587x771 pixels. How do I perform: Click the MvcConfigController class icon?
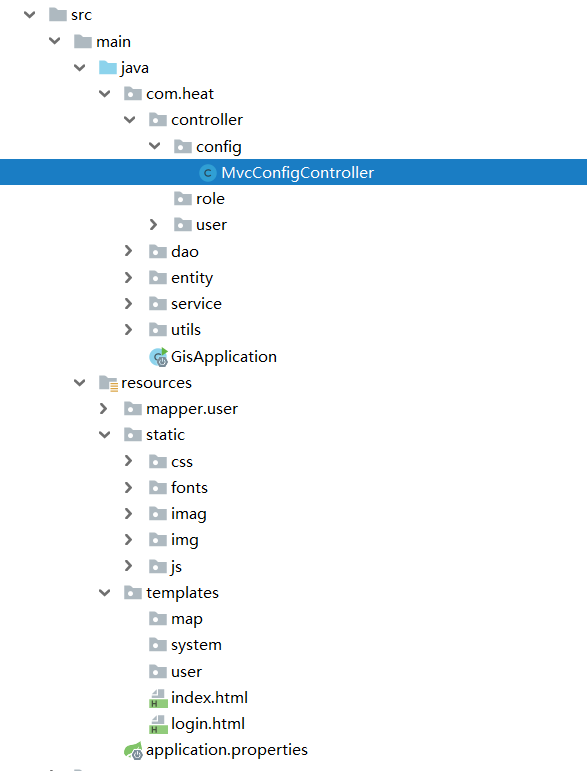[x=207, y=173]
